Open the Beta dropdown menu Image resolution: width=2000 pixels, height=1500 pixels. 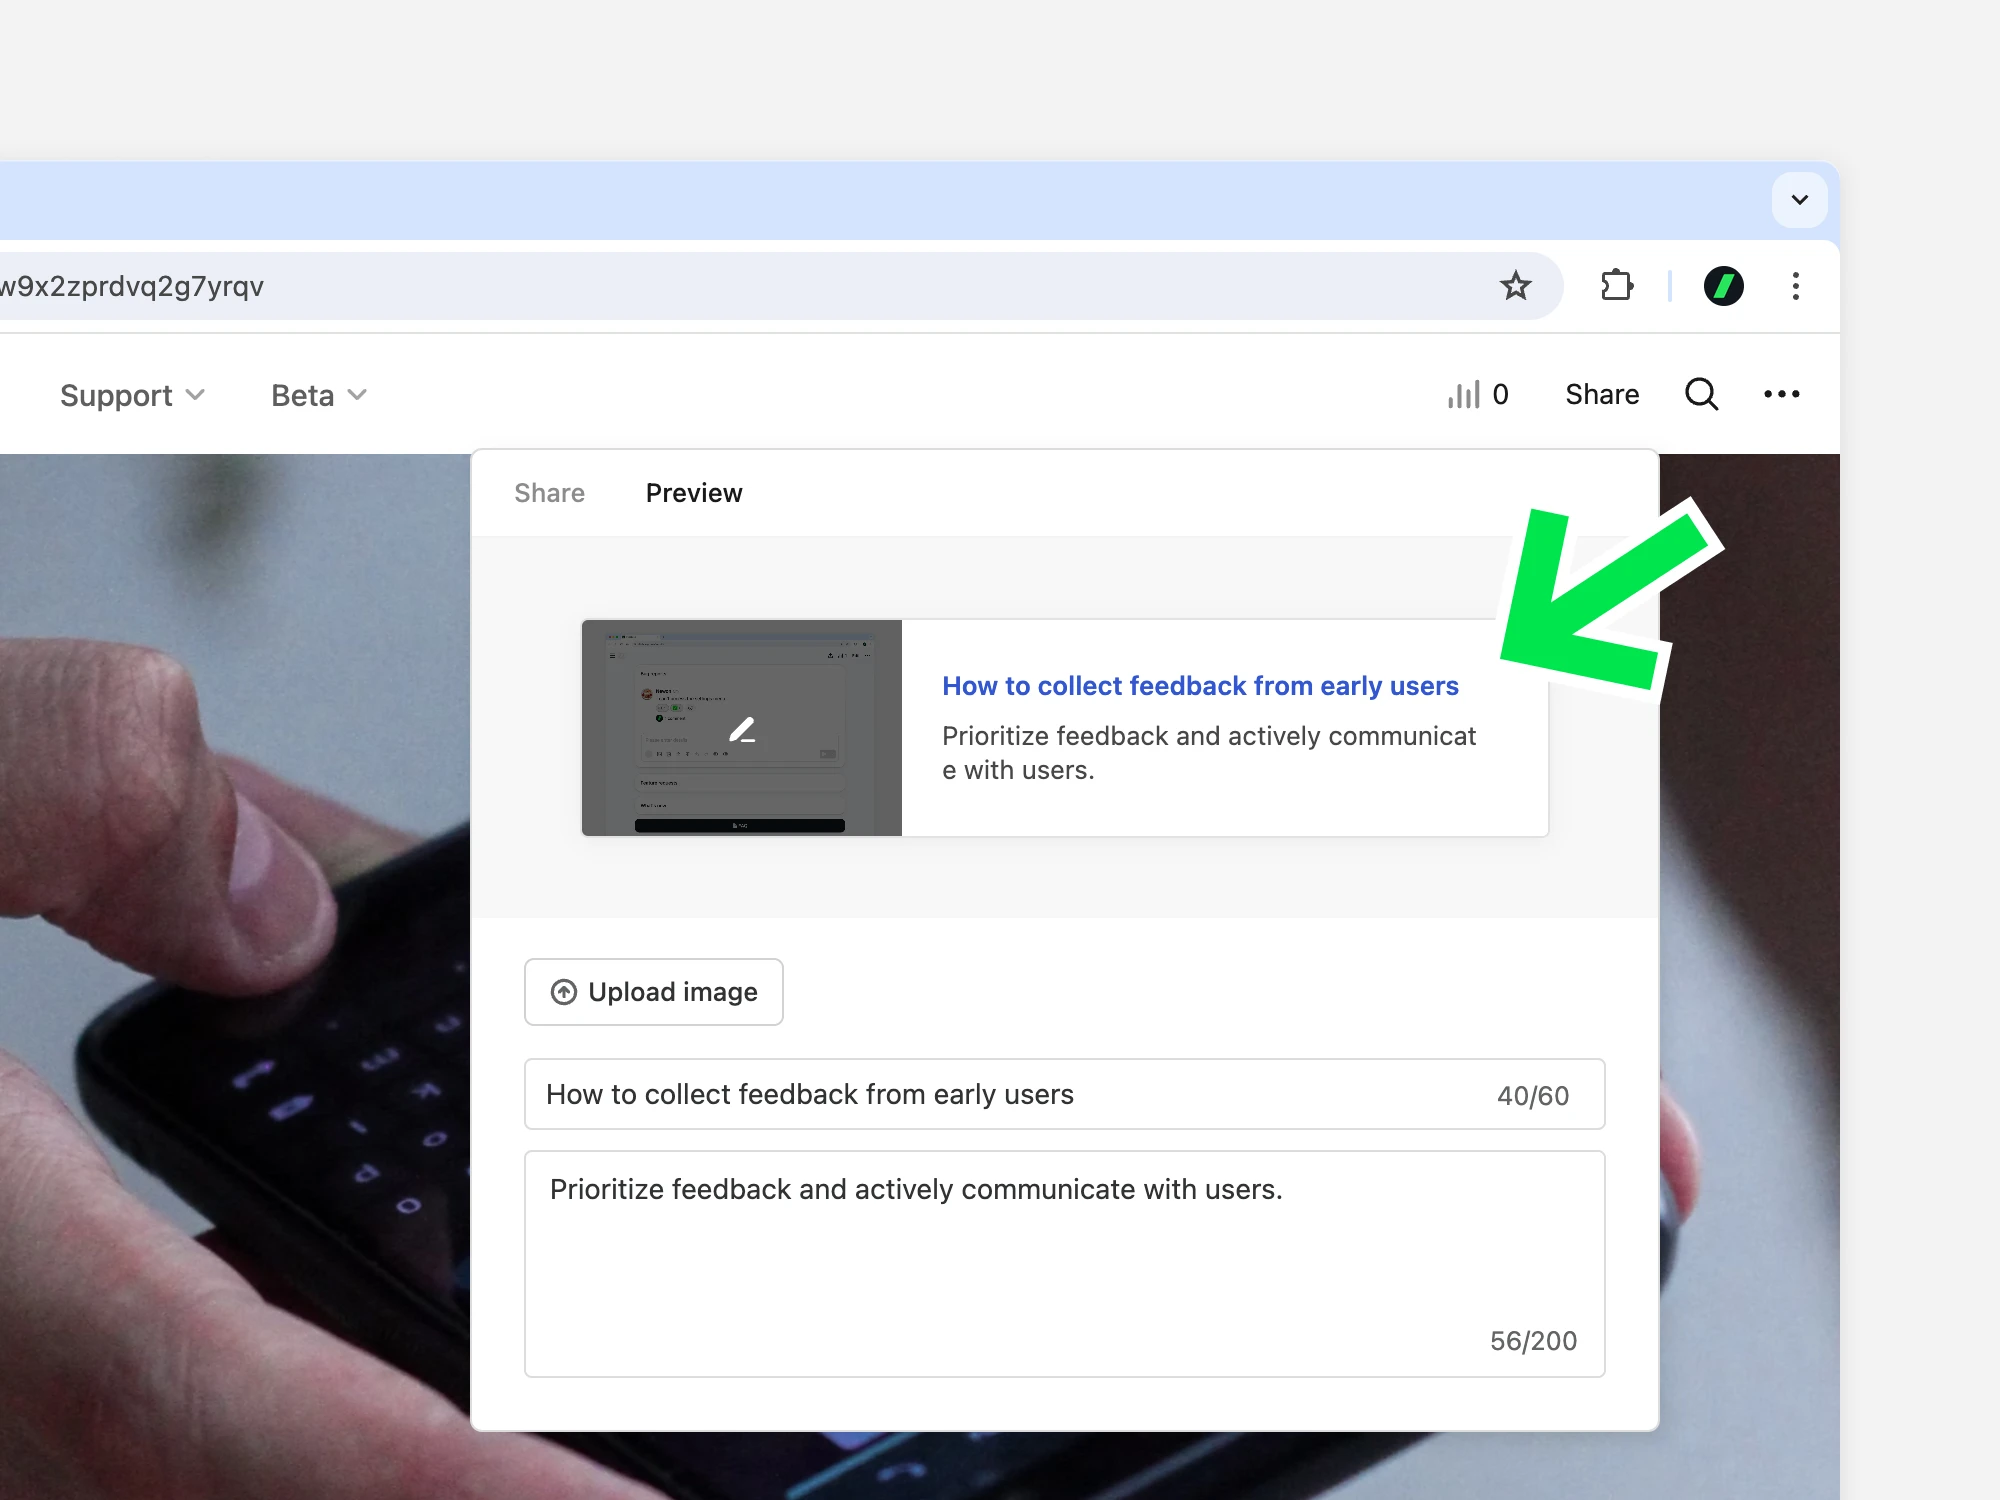[319, 395]
